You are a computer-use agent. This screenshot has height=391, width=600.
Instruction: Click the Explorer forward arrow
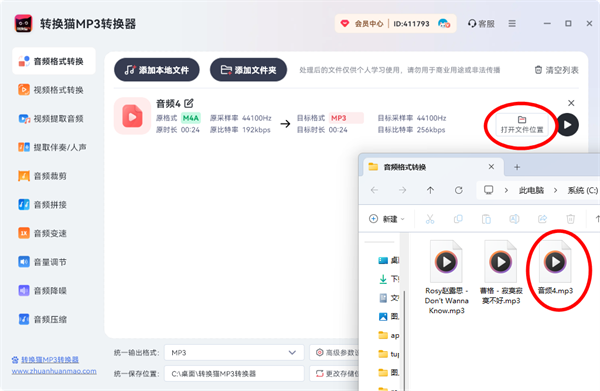click(x=402, y=190)
